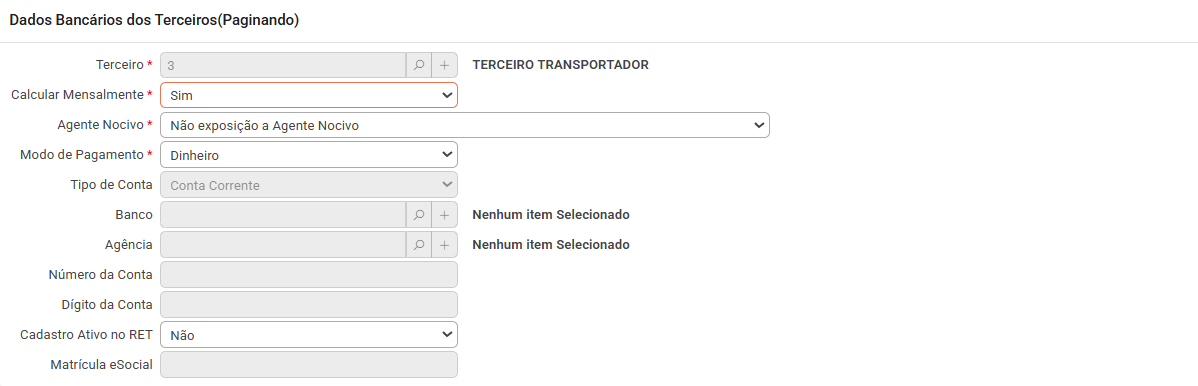This screenshot has height=386, width=1198.
Task: Select the Número da Conta field
Action: pos(309,274)
